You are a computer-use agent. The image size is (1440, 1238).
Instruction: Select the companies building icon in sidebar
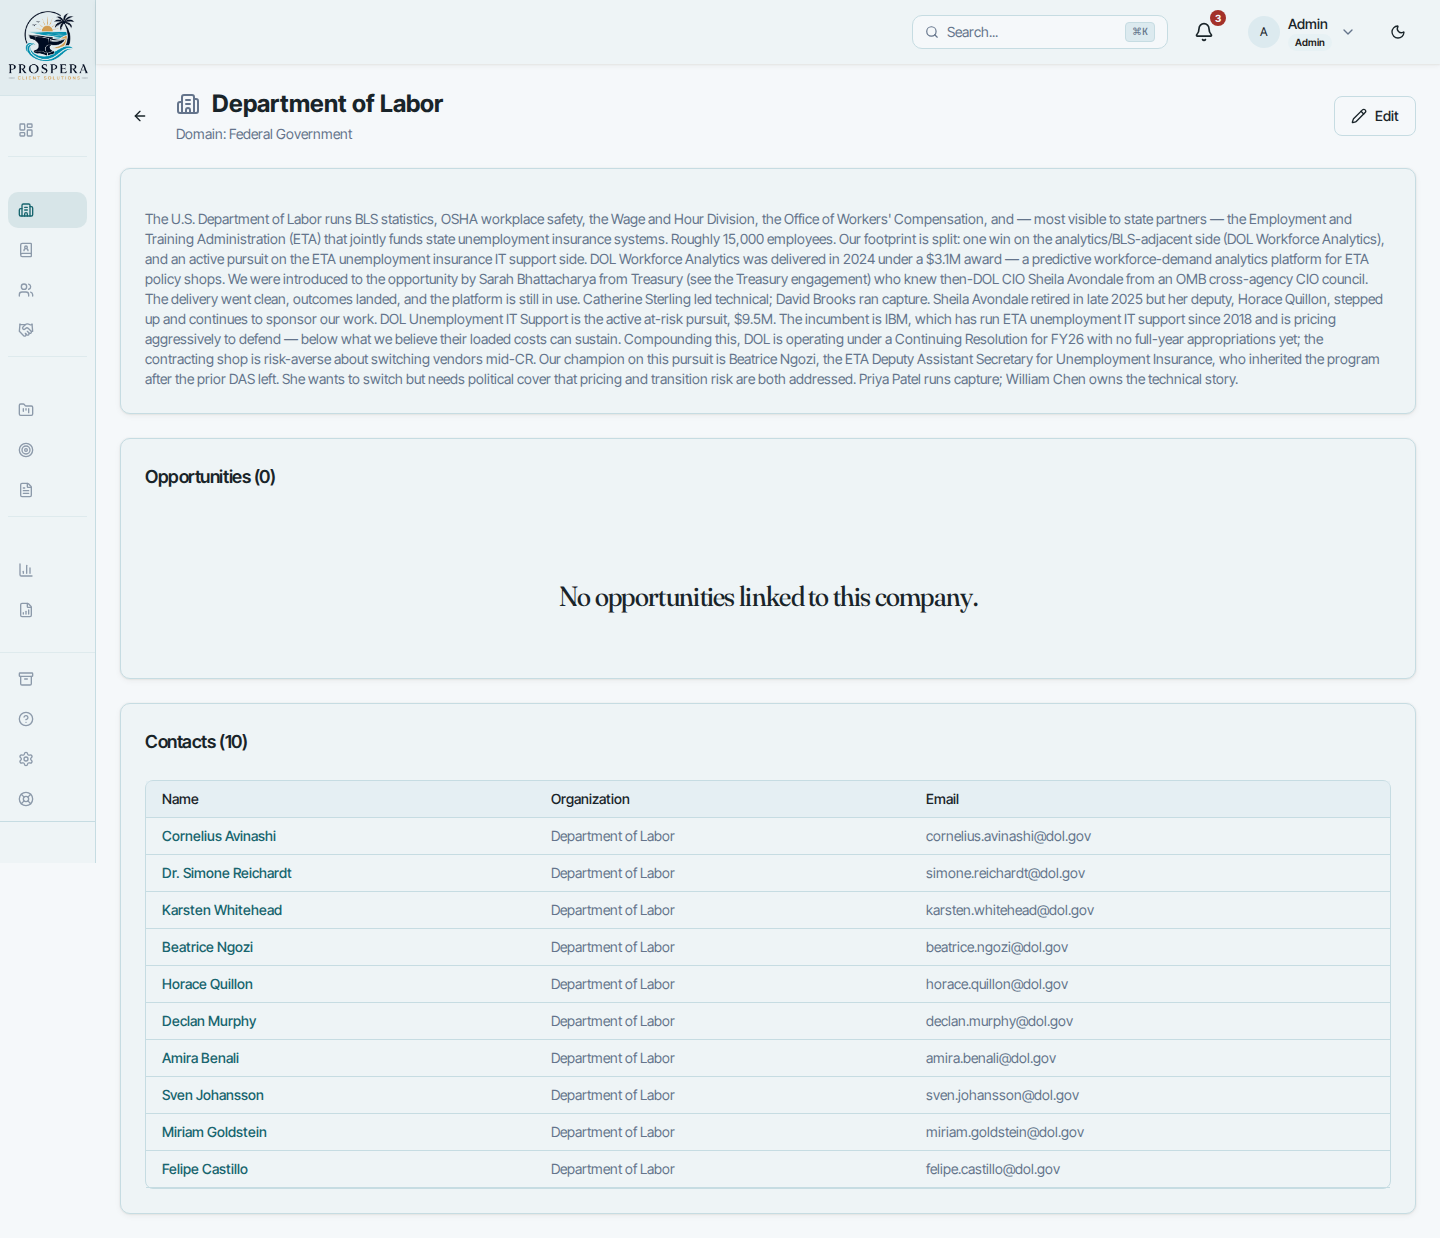[x=26, y=210]
